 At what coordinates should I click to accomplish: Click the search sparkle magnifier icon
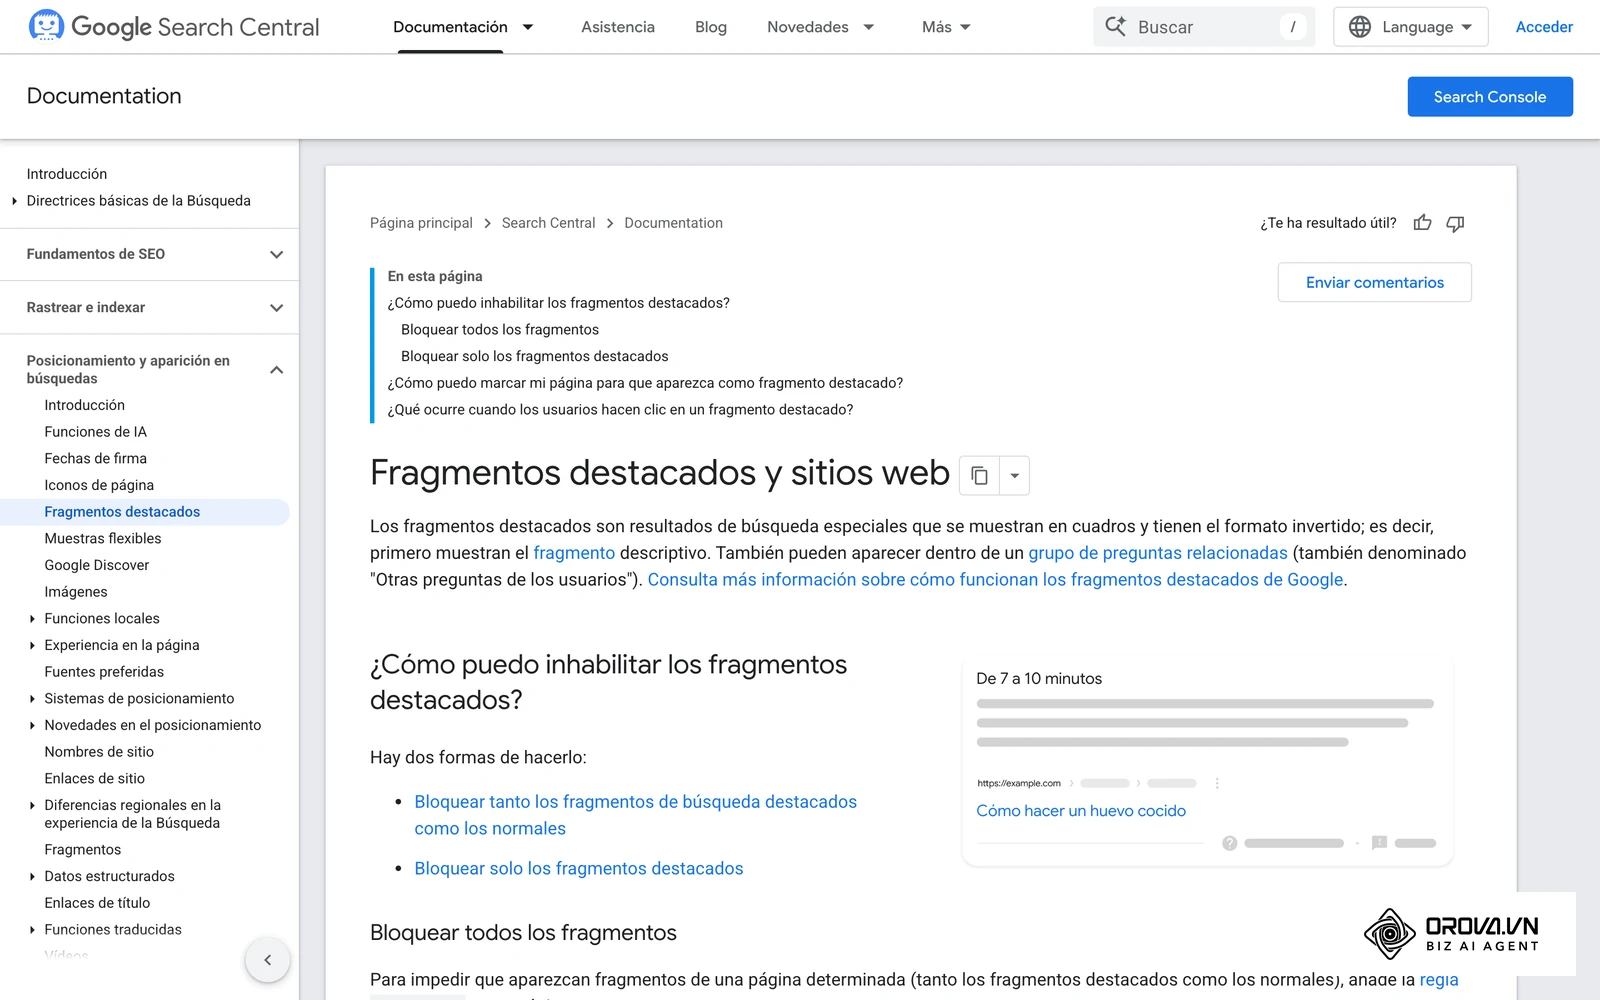point(1115,27)
